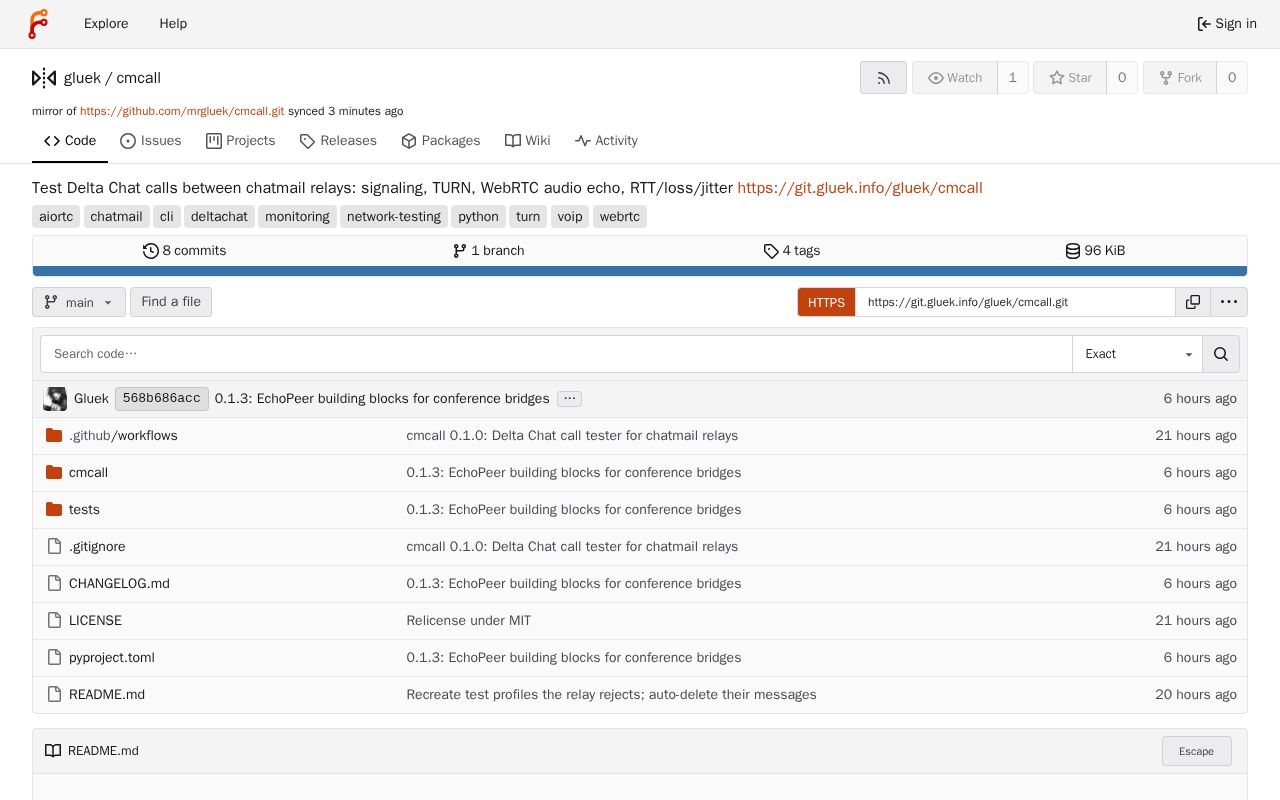Viewport: 1280px width, 800px height.
Task: Open the Releases tab
Action: (x=338, y=141)
